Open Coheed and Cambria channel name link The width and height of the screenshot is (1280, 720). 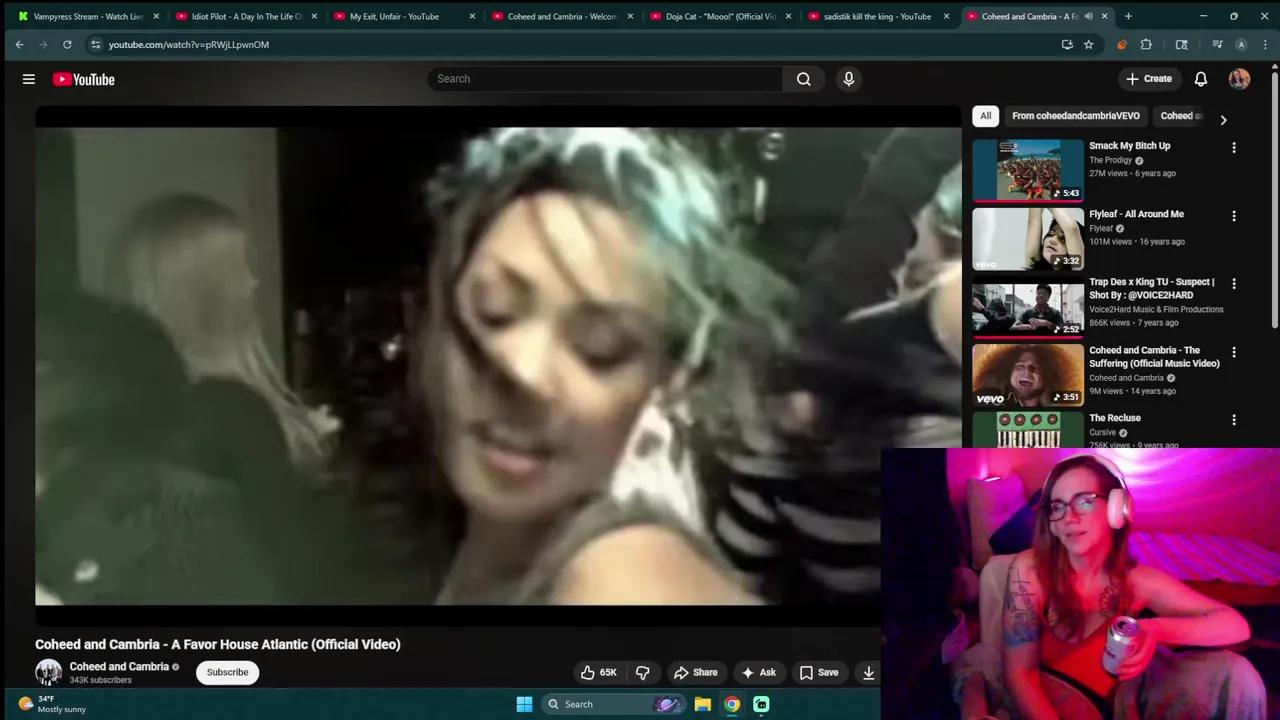tap(119, 666)
